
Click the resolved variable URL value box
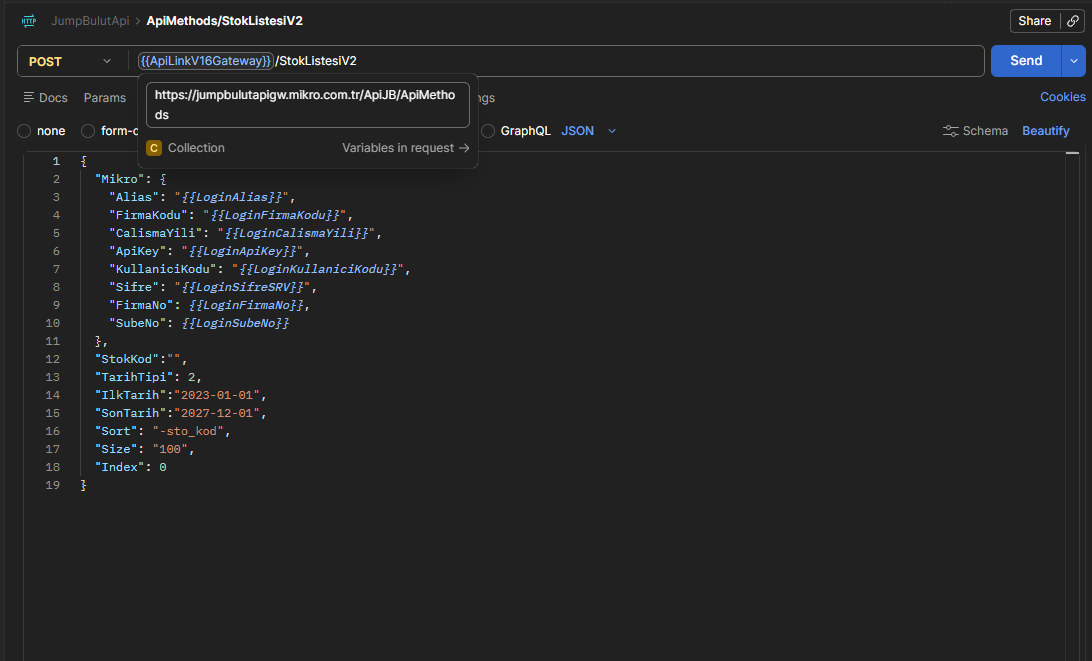[x=308, y=105]
